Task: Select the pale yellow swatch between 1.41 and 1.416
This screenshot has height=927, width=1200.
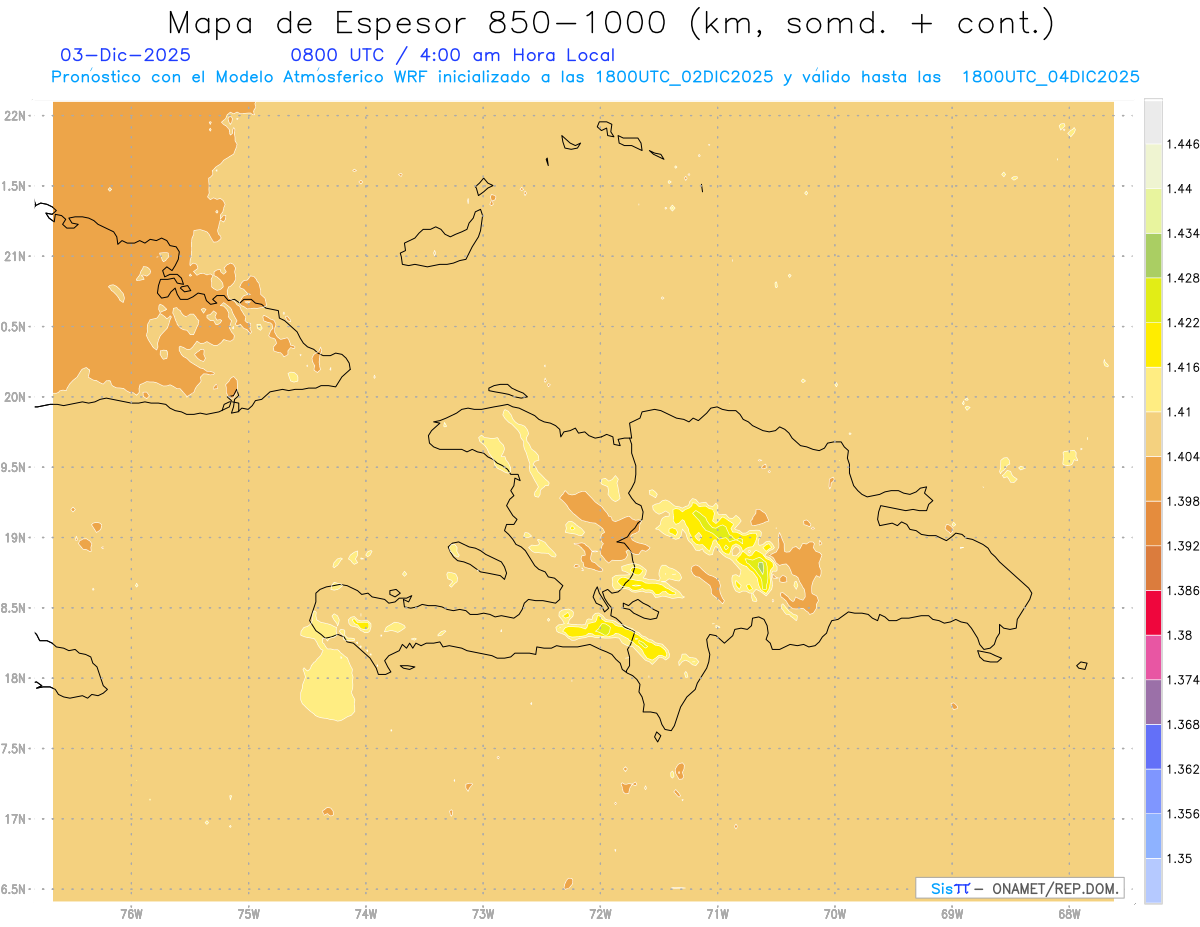Action: point(1153,389)
